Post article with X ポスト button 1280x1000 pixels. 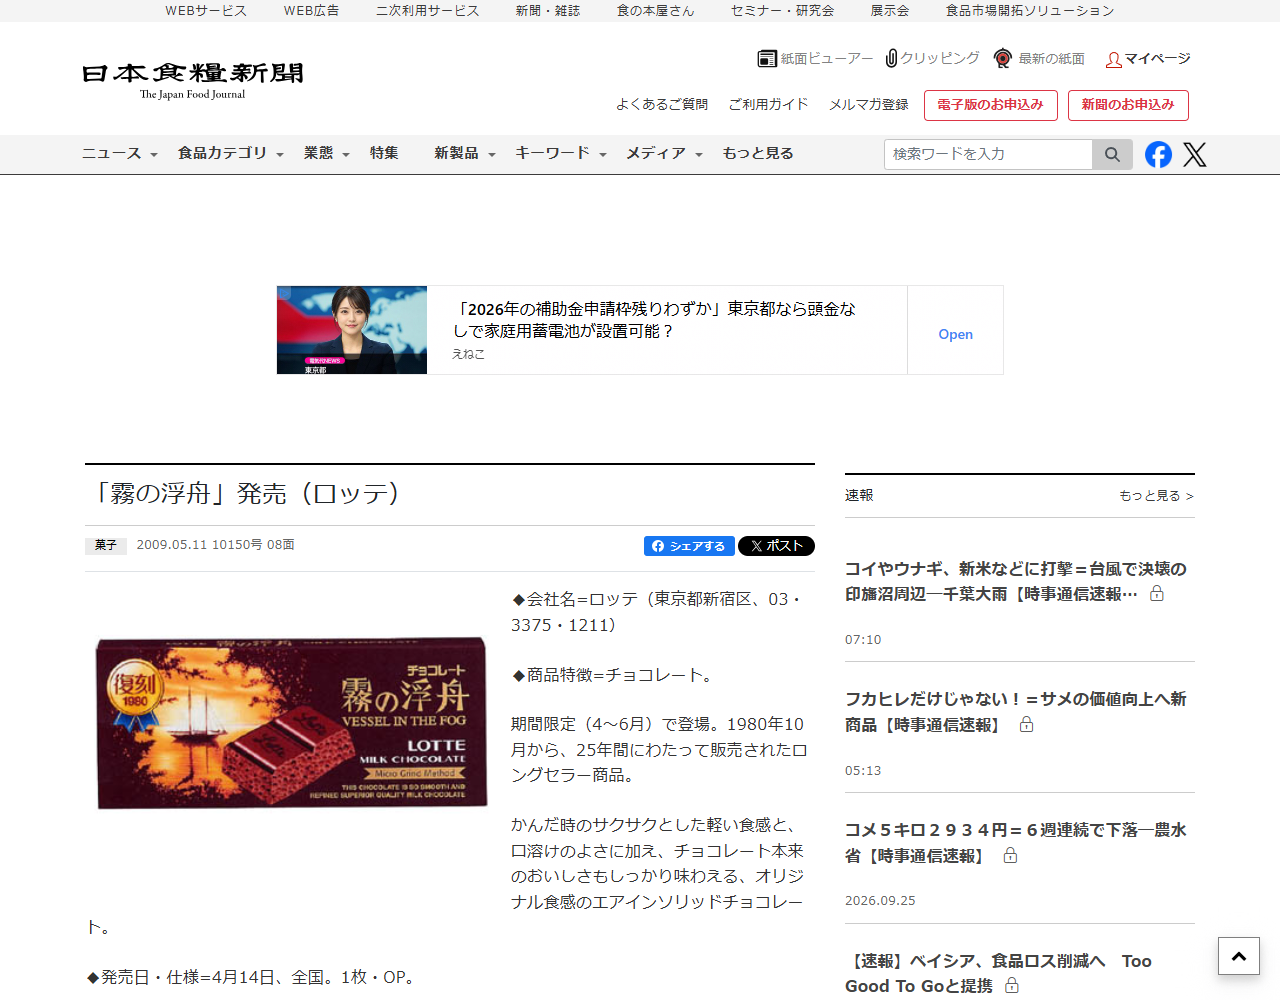coord(776,546)
